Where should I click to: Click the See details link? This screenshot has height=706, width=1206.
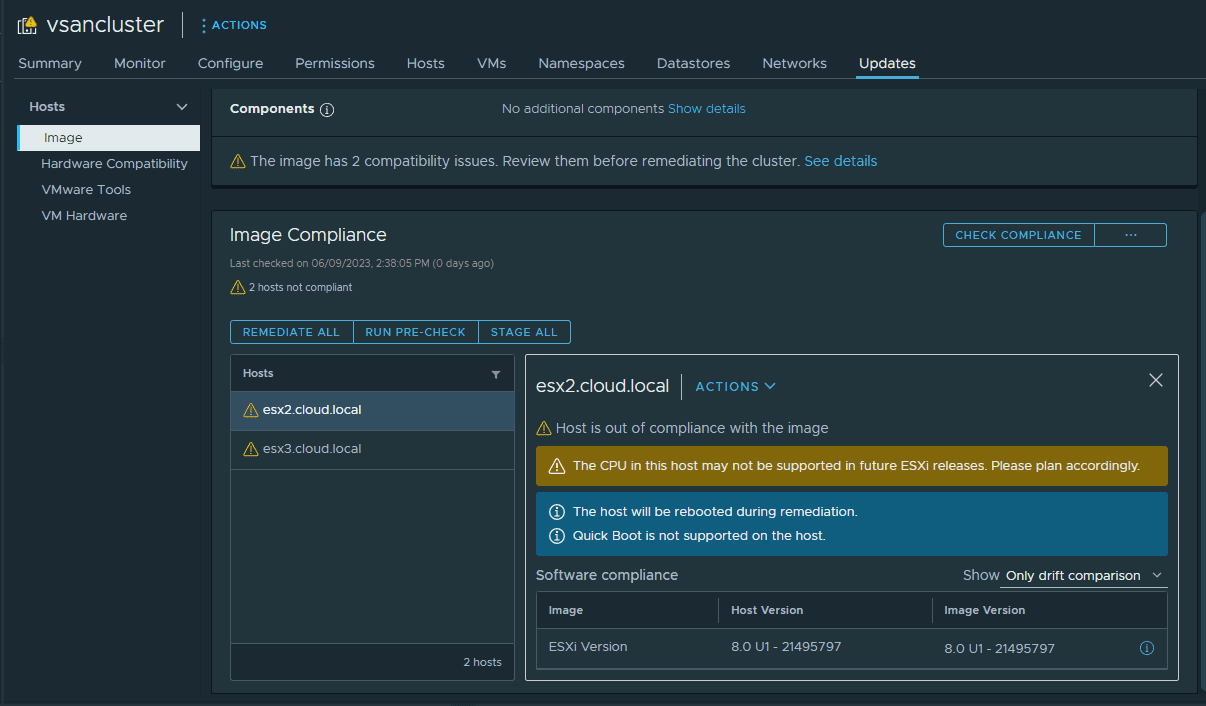(840, 161)
